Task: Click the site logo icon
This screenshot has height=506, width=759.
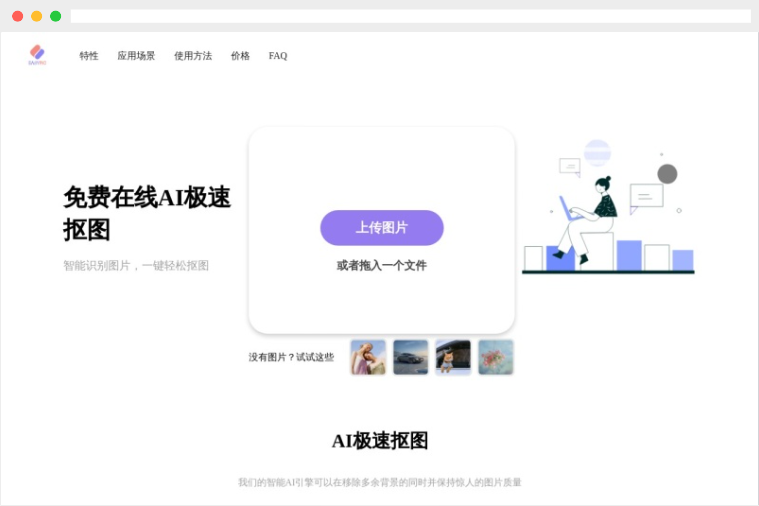Action: (x=37, y=54)
